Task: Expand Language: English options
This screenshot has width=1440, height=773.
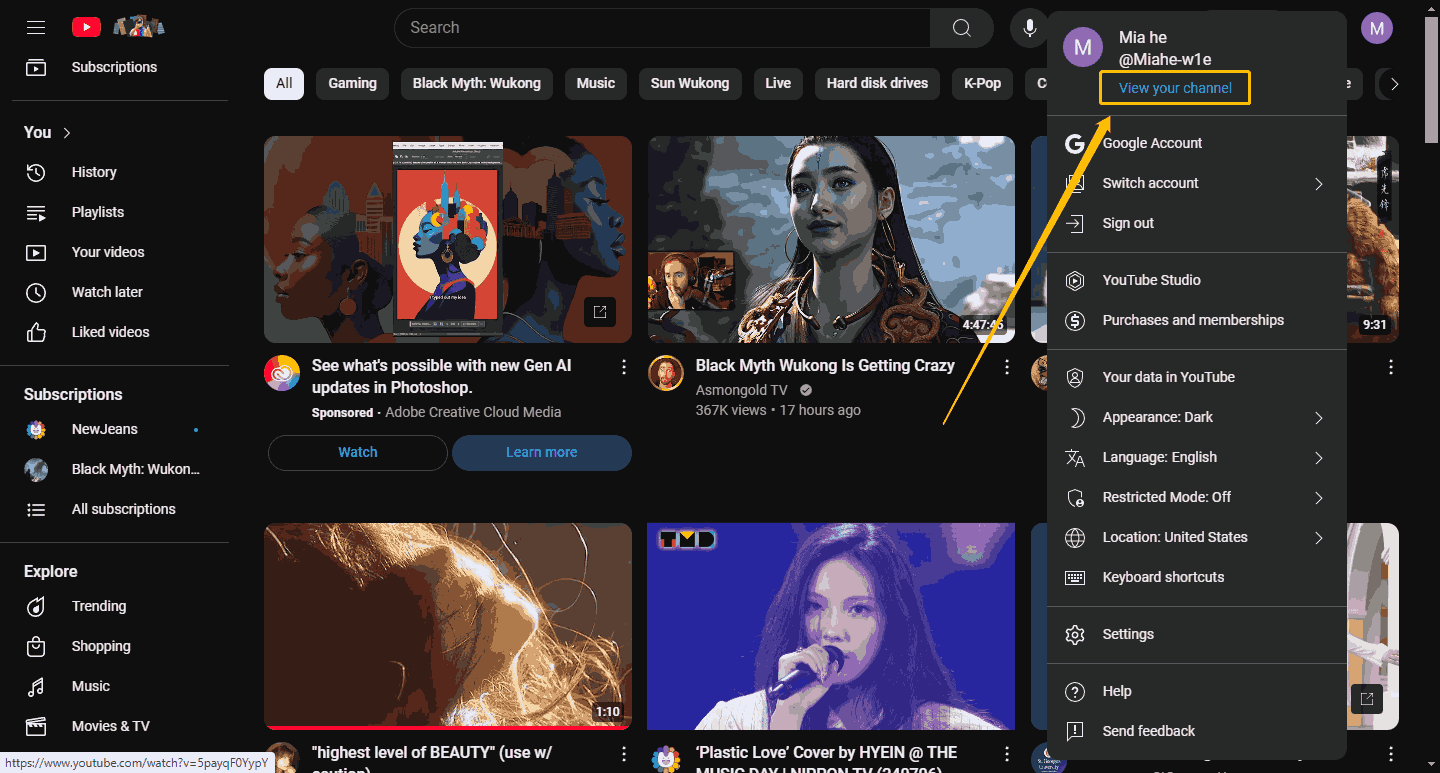Action: coord(1197,457)
